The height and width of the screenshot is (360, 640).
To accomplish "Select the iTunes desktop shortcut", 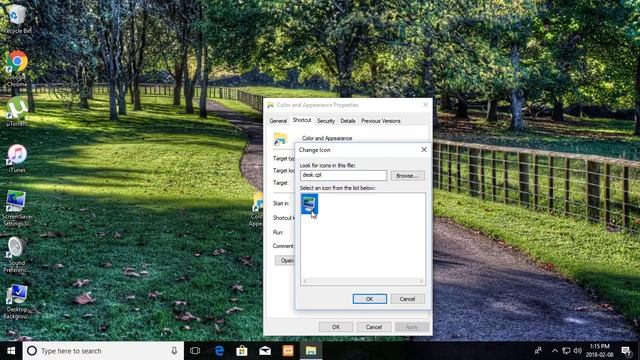I will [17, 158].
